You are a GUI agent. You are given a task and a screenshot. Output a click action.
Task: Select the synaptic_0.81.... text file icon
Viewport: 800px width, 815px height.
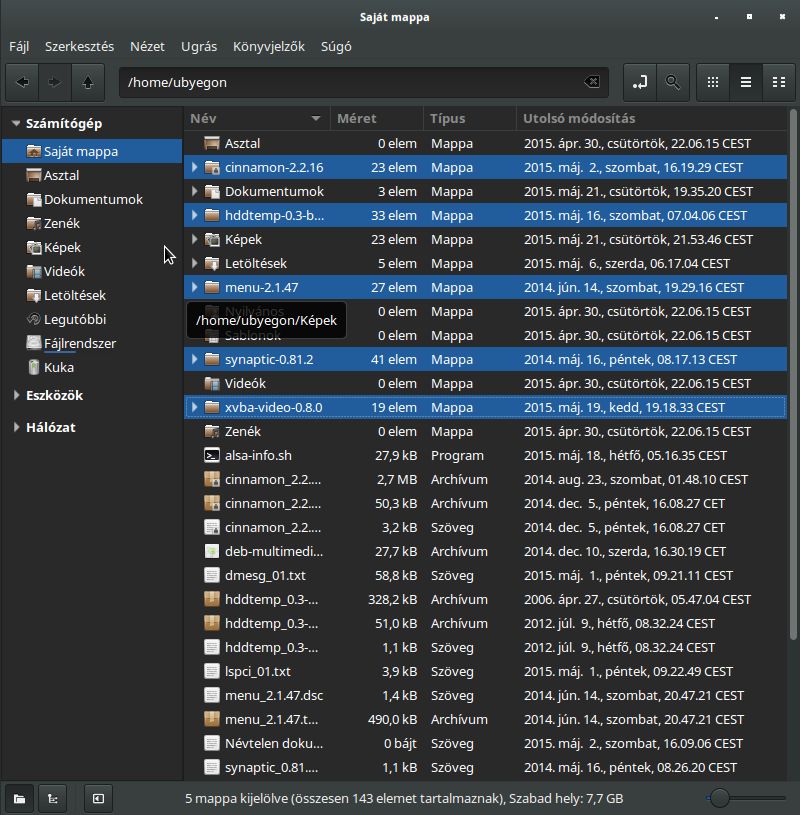212,767
